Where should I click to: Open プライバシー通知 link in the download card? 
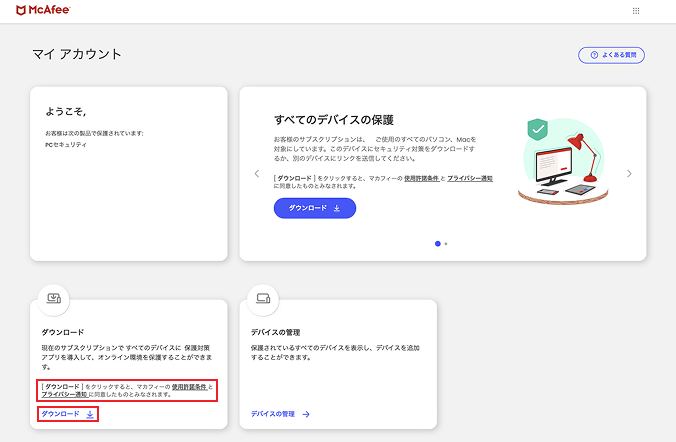tap(64, 395)
